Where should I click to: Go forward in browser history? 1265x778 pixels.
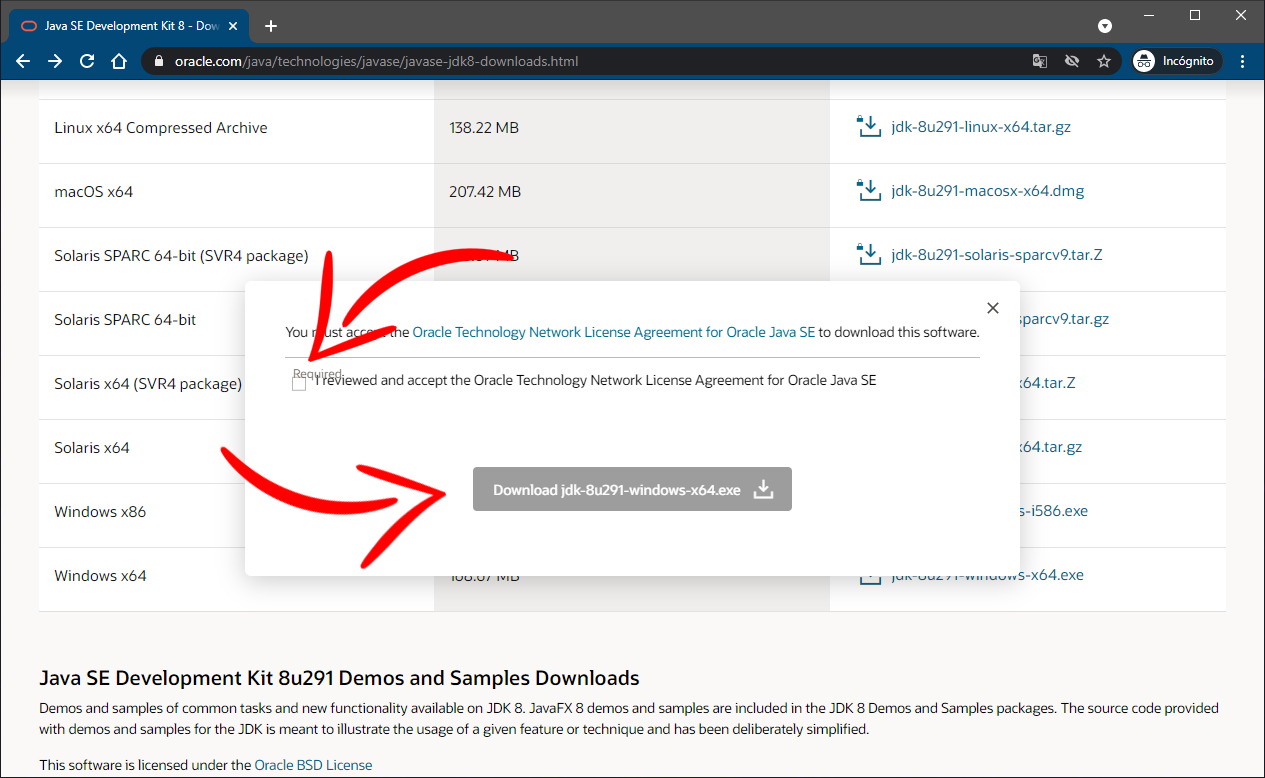pos(55,61)
